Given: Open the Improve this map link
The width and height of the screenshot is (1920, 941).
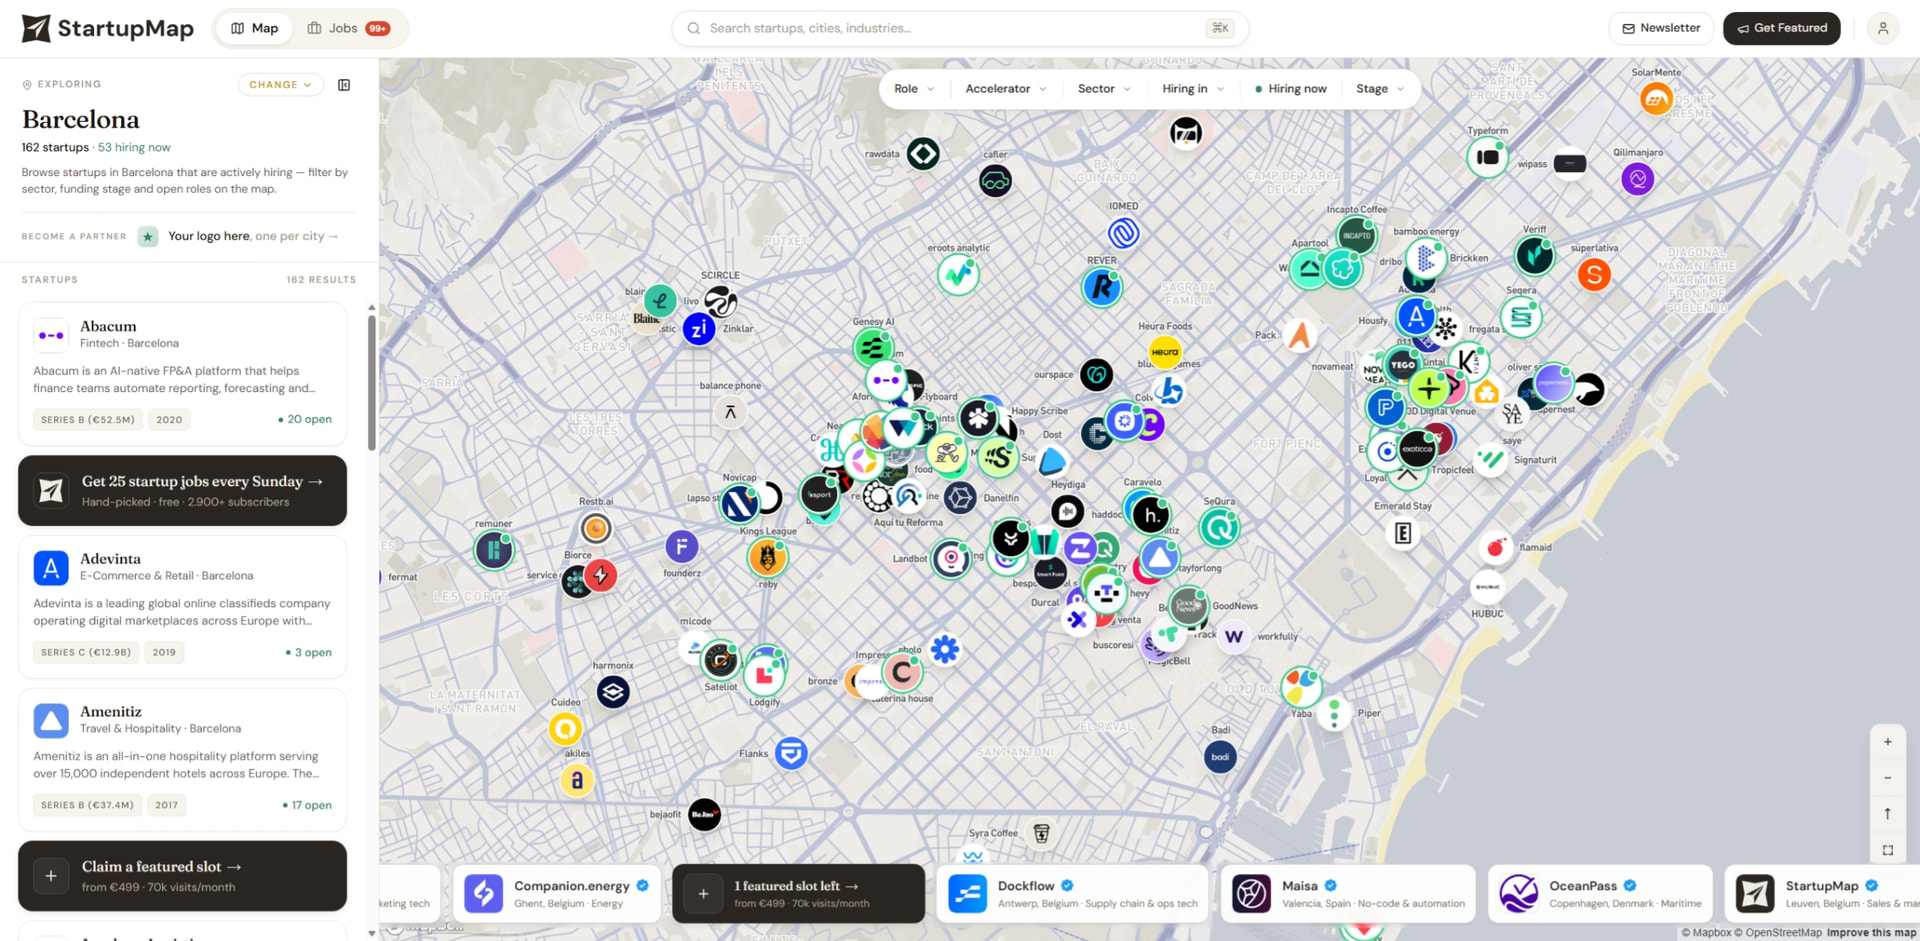Looking at the screenshot, I should (1871, 933).
